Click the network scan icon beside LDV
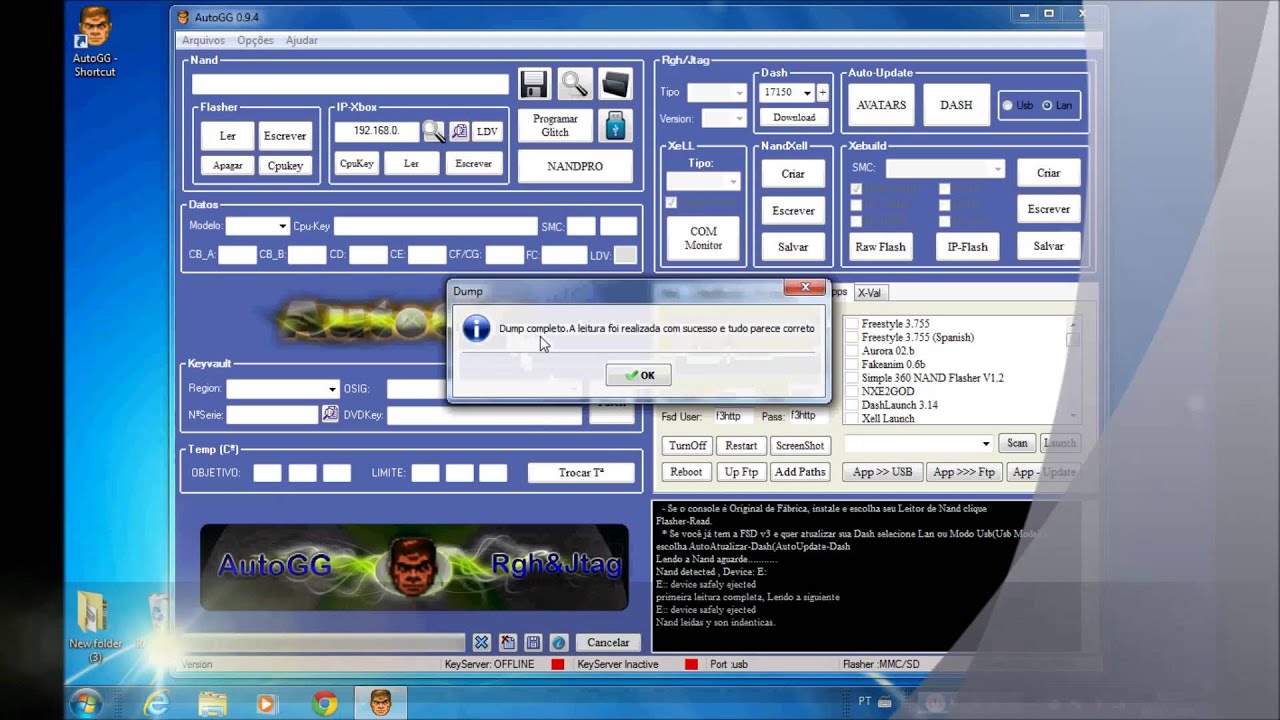1280x720 pixels. pos(459,131)
